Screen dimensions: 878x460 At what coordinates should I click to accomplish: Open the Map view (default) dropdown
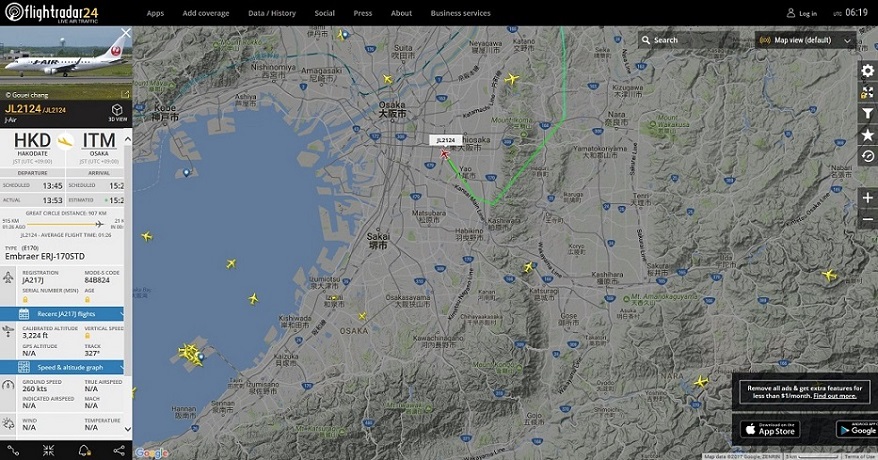coord(805,40)
